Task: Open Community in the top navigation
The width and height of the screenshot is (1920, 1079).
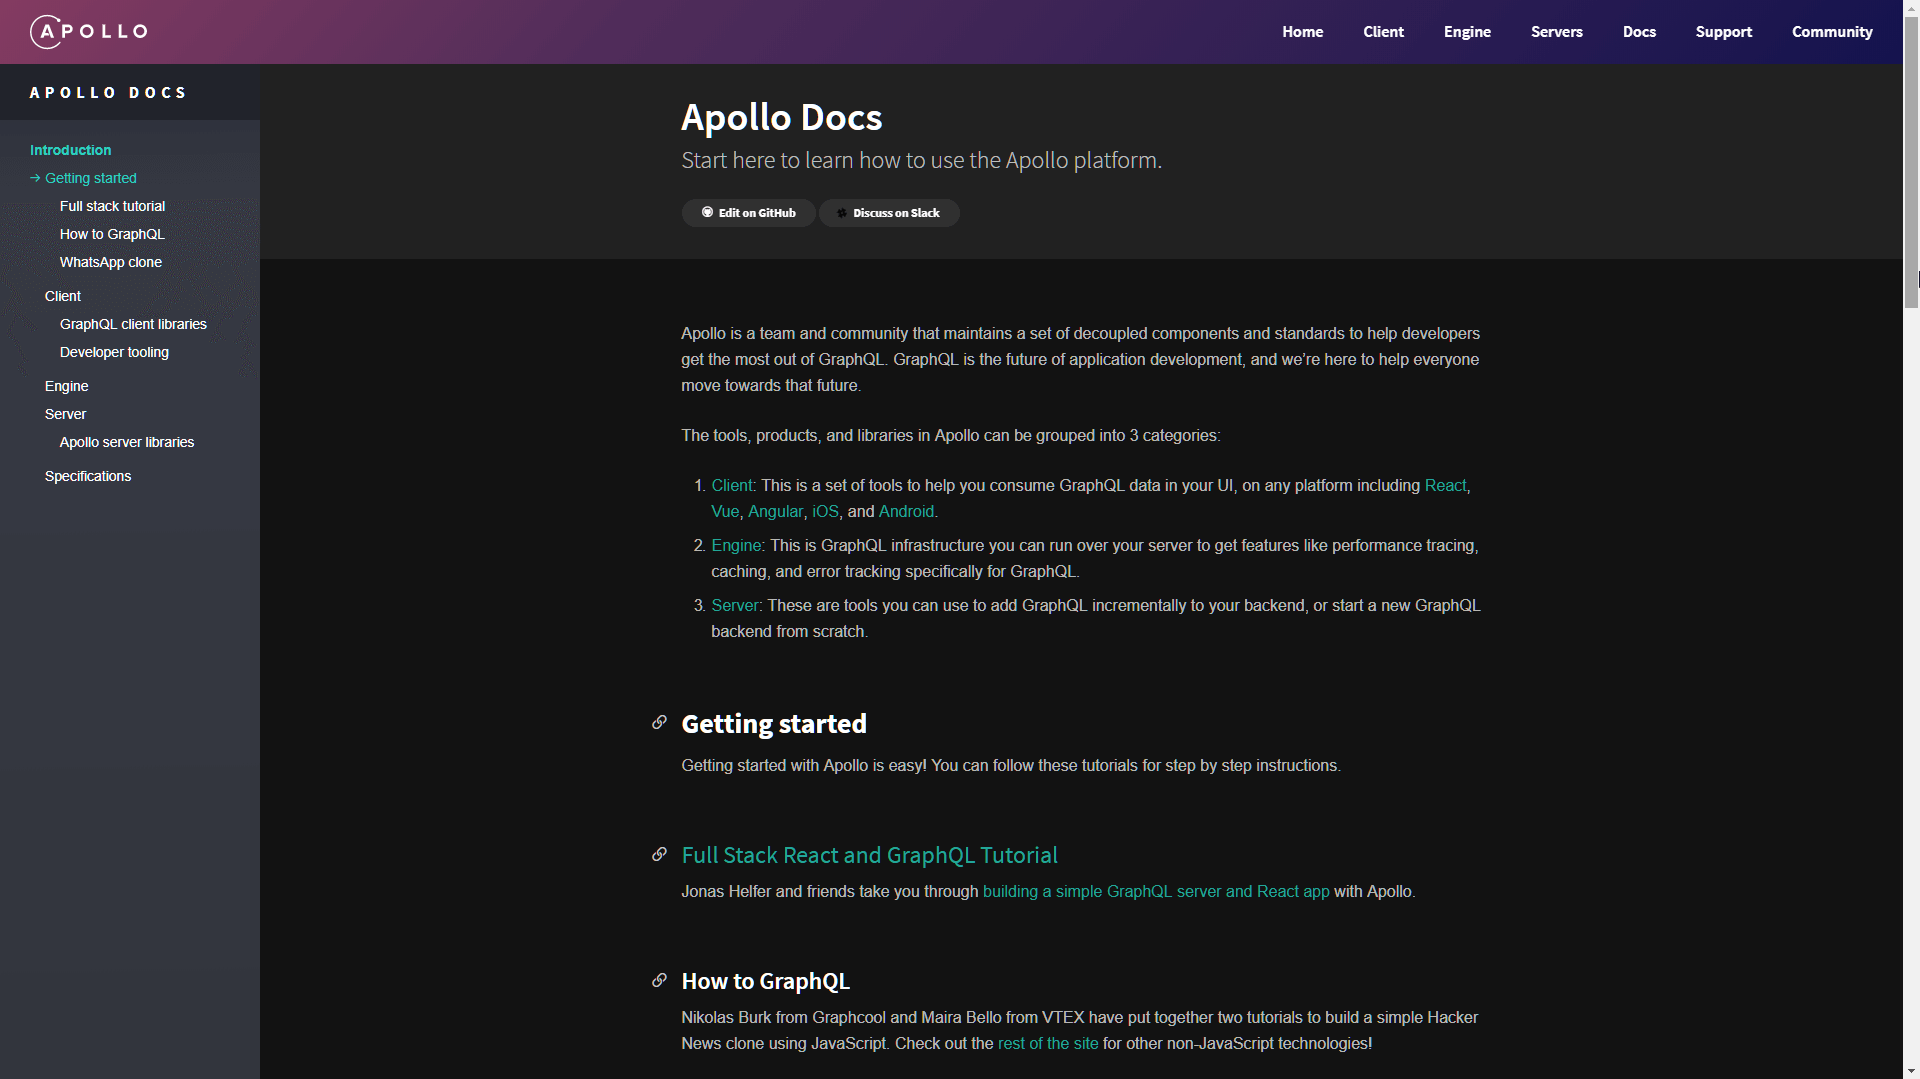Action: click(x=1832, y=32)
